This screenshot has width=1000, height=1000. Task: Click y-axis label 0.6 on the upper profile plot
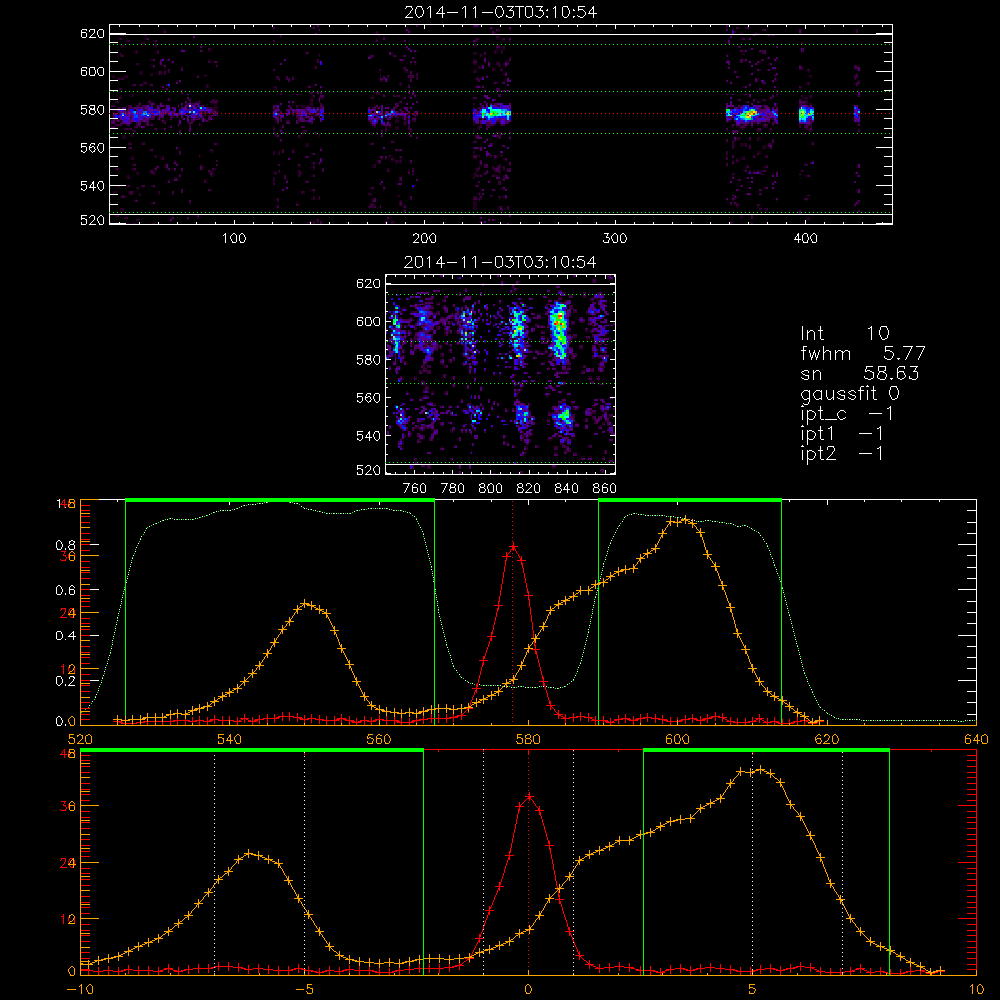(66, 591)
